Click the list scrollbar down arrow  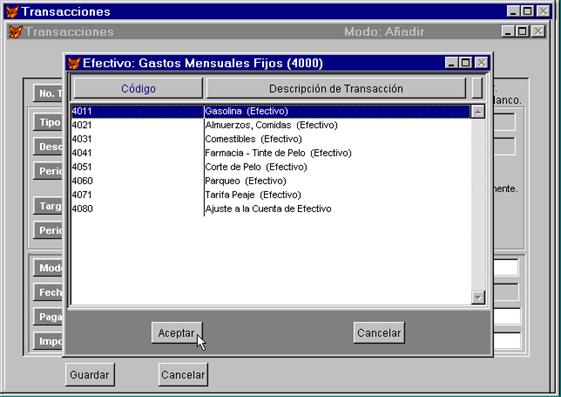click(478, 297)
